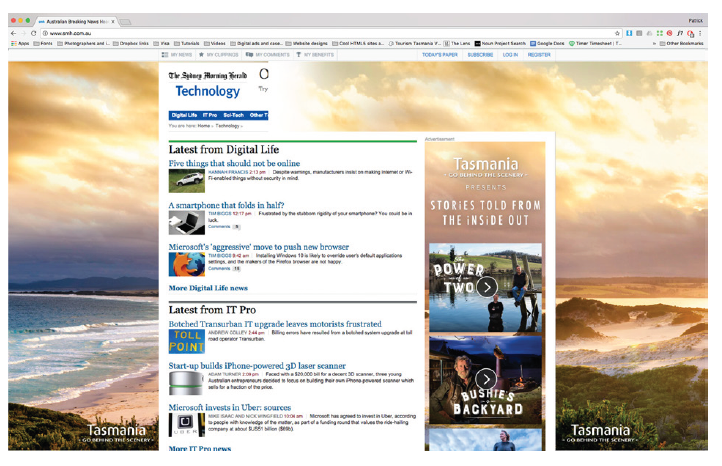Open the Tutorials bookmarks folder
The image size is (722, 466).
click(186, 43)
